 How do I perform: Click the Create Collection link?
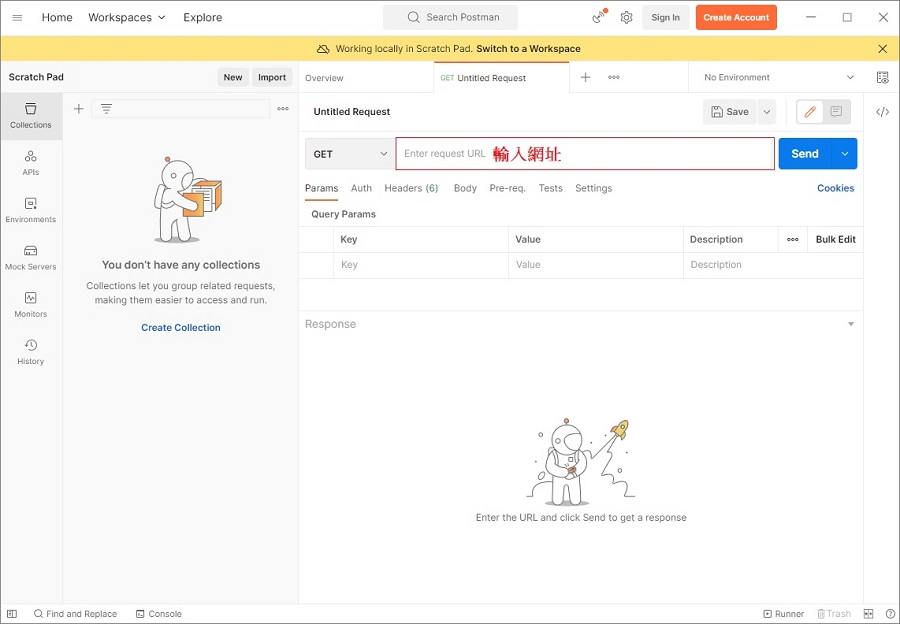[x=181, y=328]
